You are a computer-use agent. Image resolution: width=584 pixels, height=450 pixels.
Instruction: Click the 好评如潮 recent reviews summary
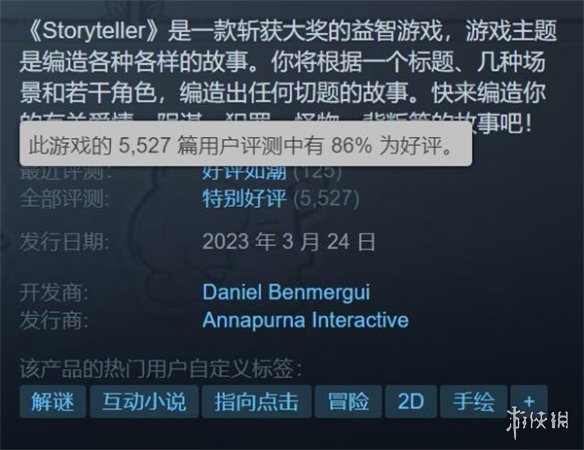(244, 173)
